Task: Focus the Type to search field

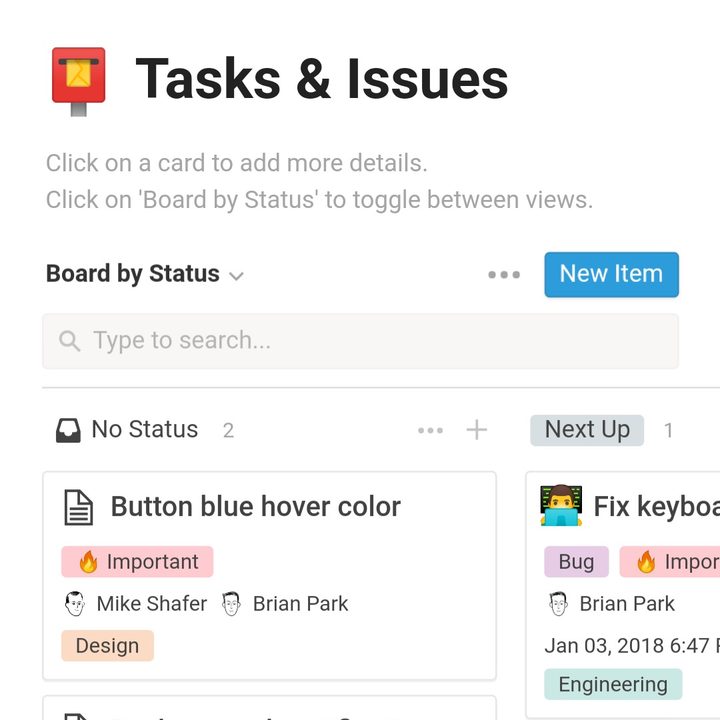Action: (360, 341)
